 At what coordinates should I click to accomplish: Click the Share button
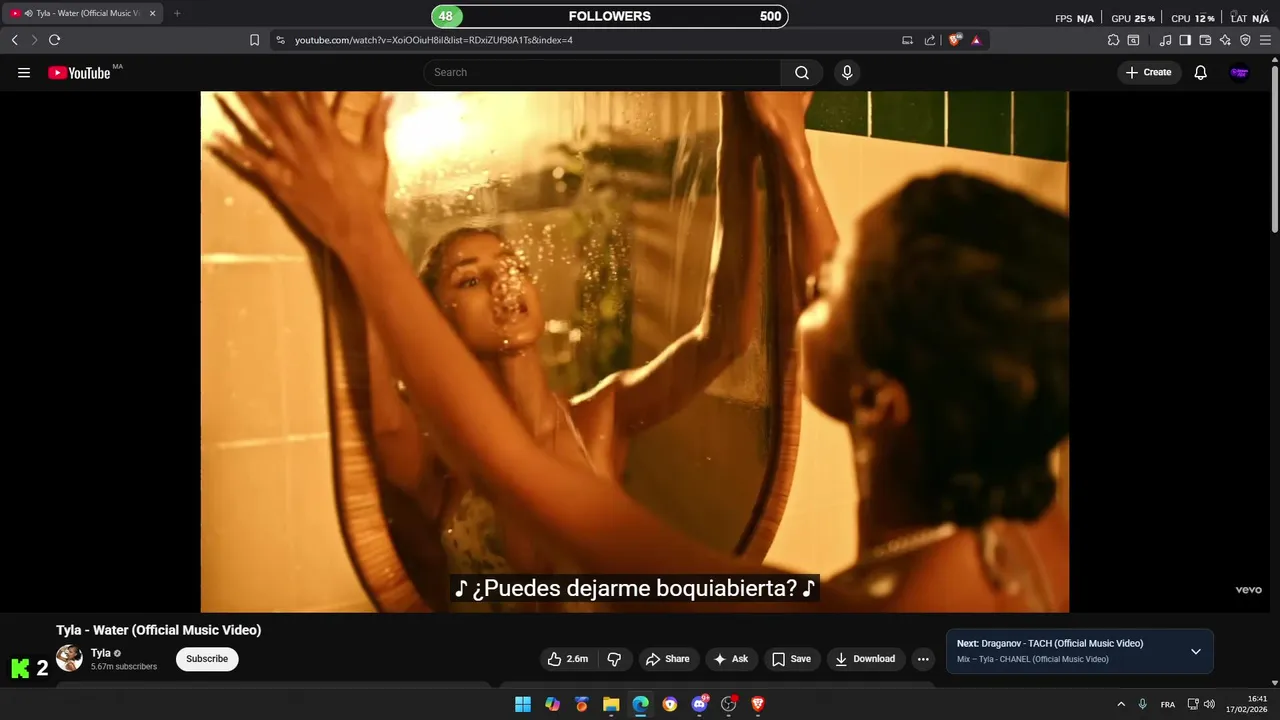coord(668,659)
